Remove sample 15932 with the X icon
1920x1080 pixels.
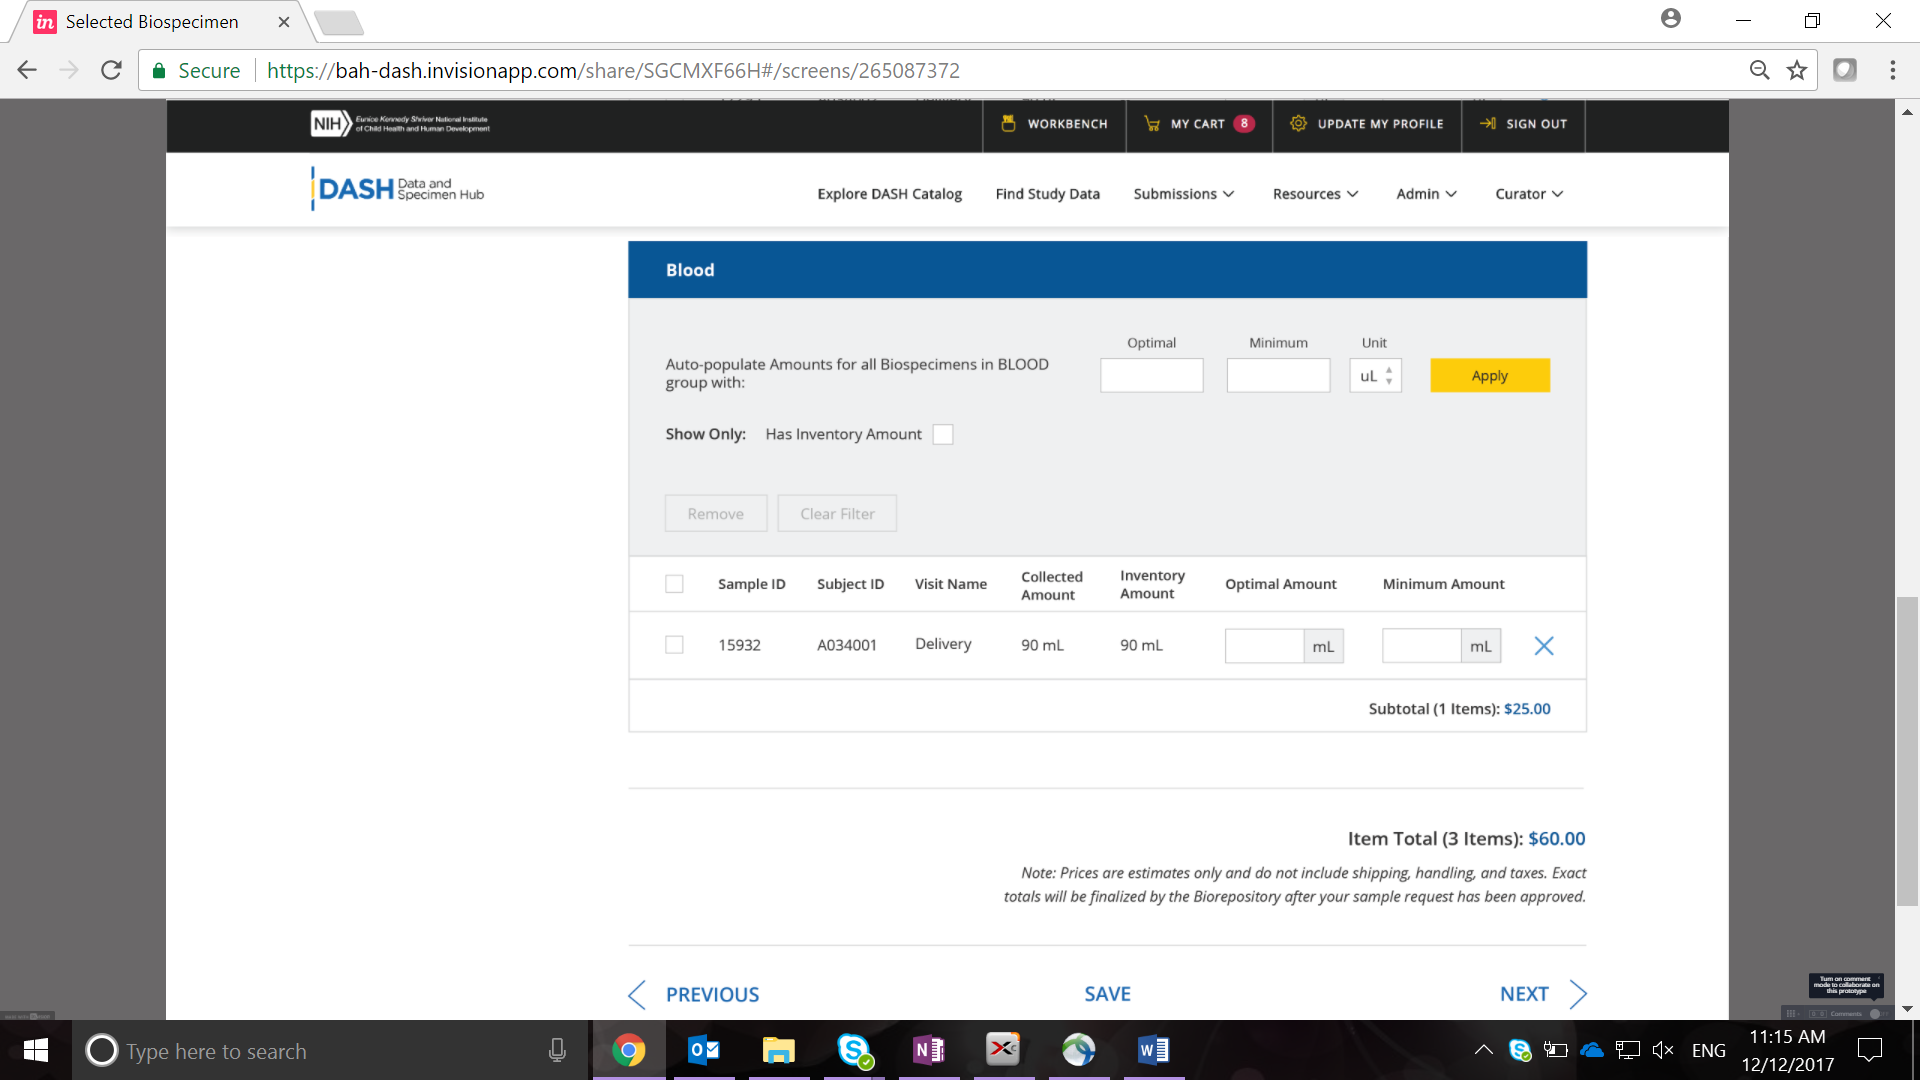pos(1544,646)
